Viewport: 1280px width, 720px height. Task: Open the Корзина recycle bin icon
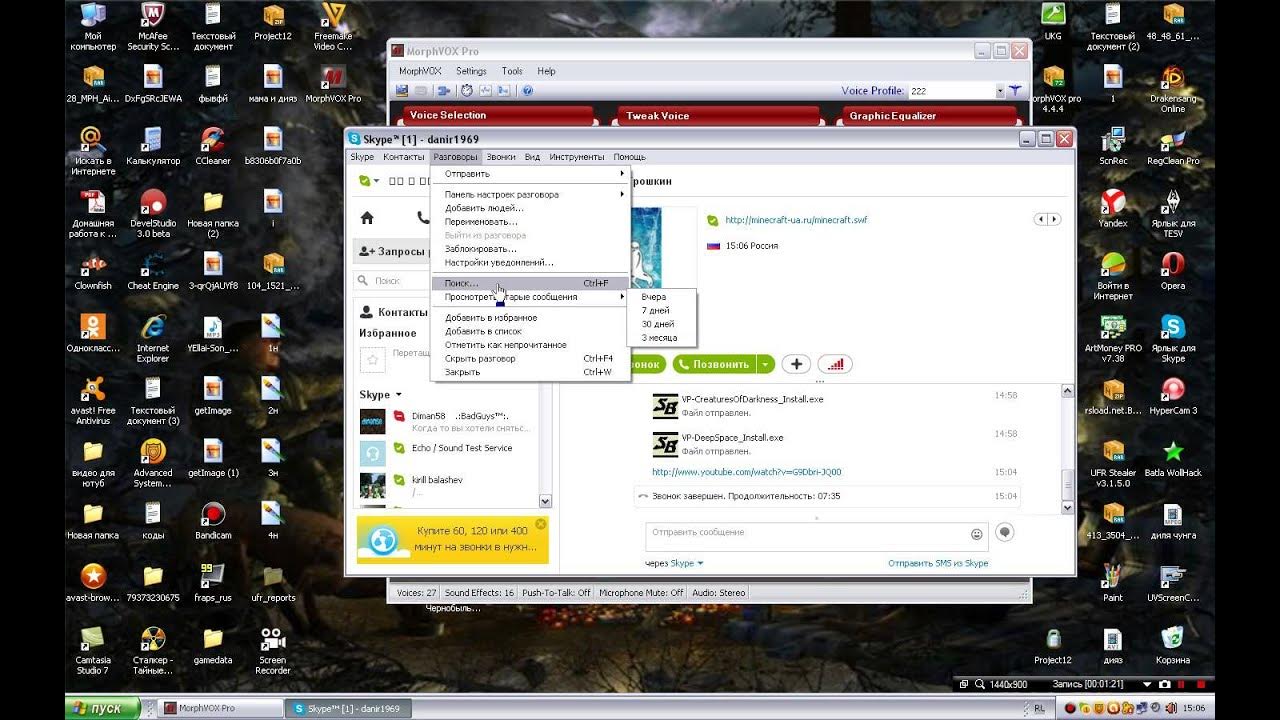coord(1173,646)
